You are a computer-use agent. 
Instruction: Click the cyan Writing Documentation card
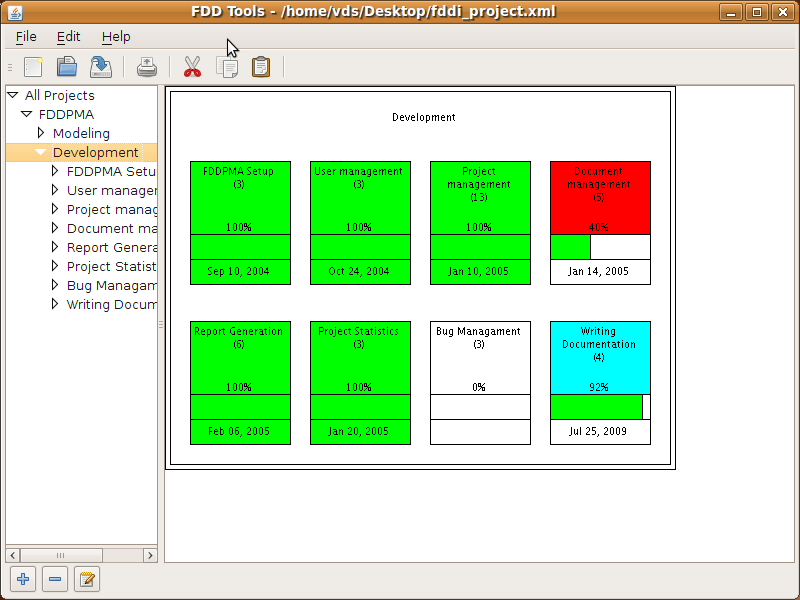[x=600, y=383]
